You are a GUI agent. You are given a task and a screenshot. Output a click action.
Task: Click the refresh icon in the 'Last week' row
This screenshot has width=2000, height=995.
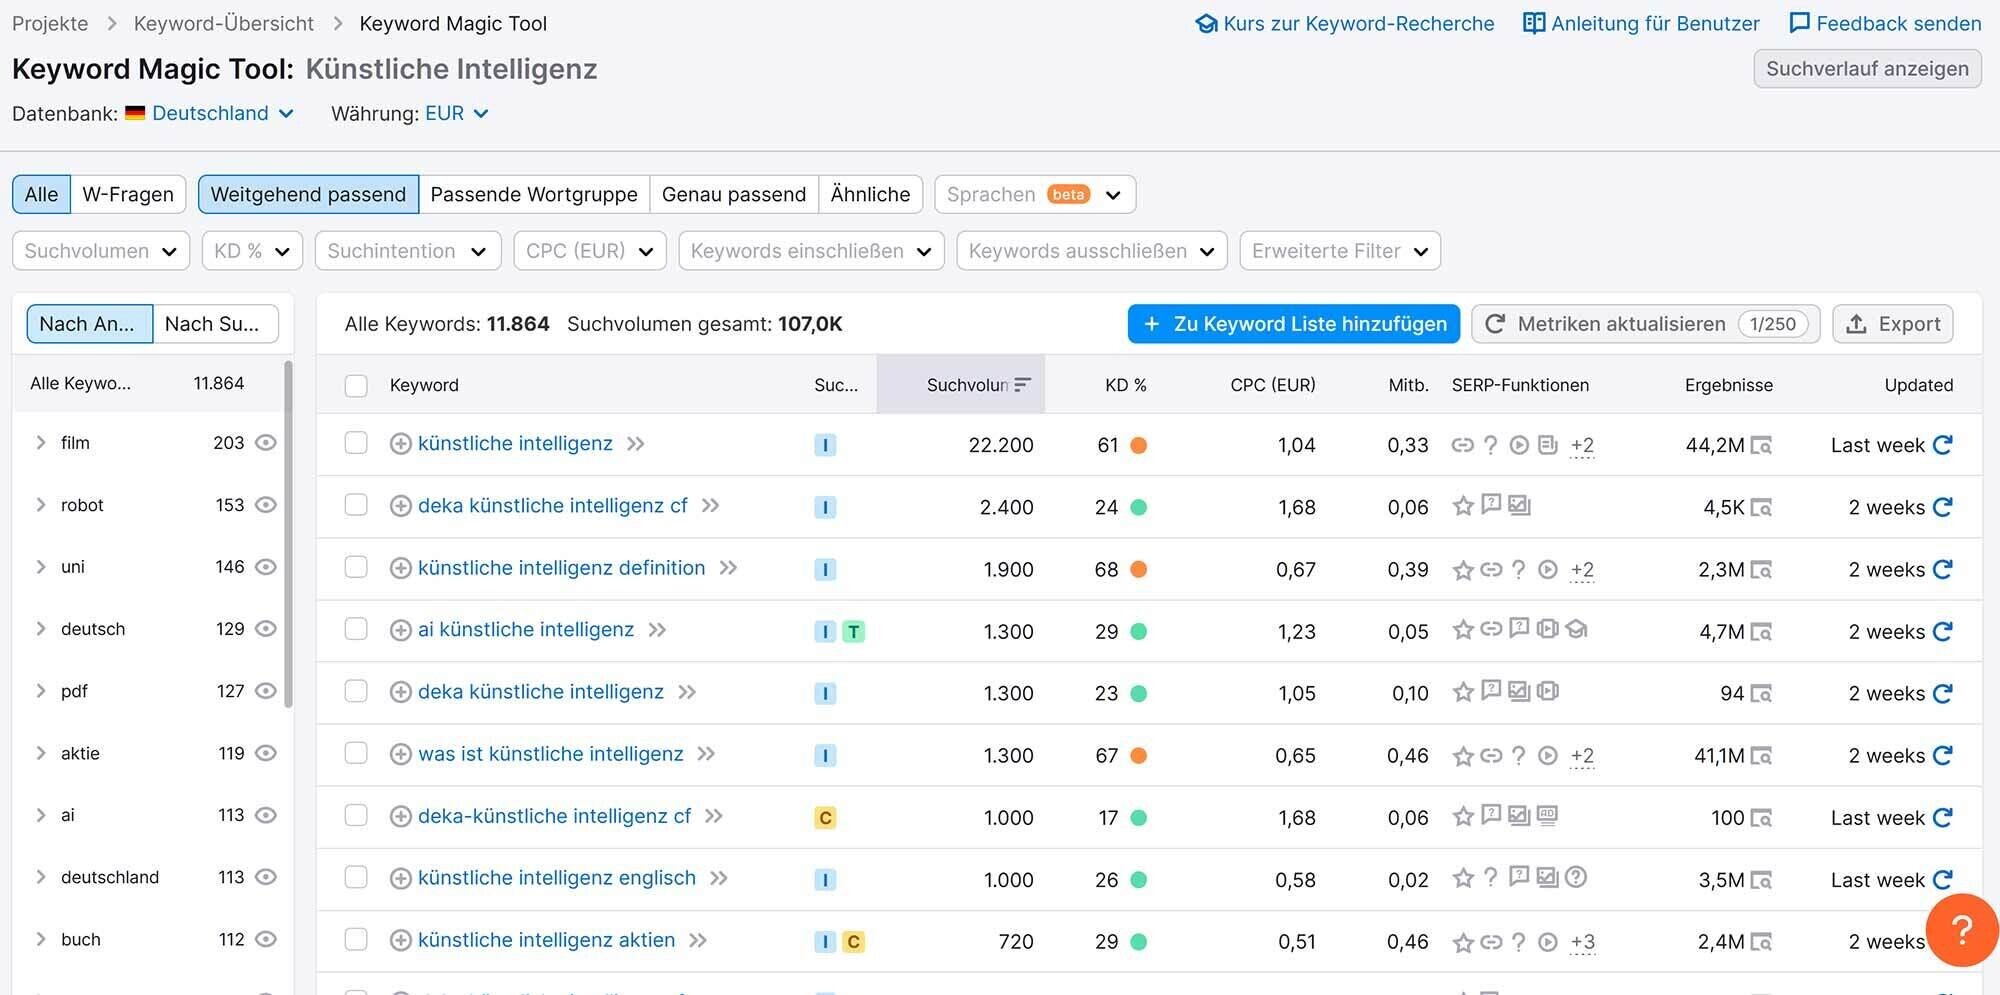pyautogui.click(x=1944, y=445)
